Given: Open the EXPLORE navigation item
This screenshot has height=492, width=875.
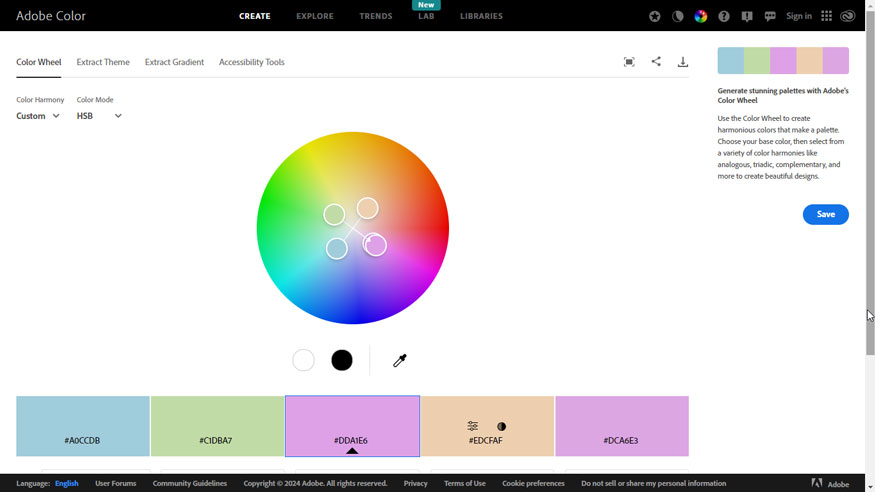Looking at the screenshot, I should (315, 16).
